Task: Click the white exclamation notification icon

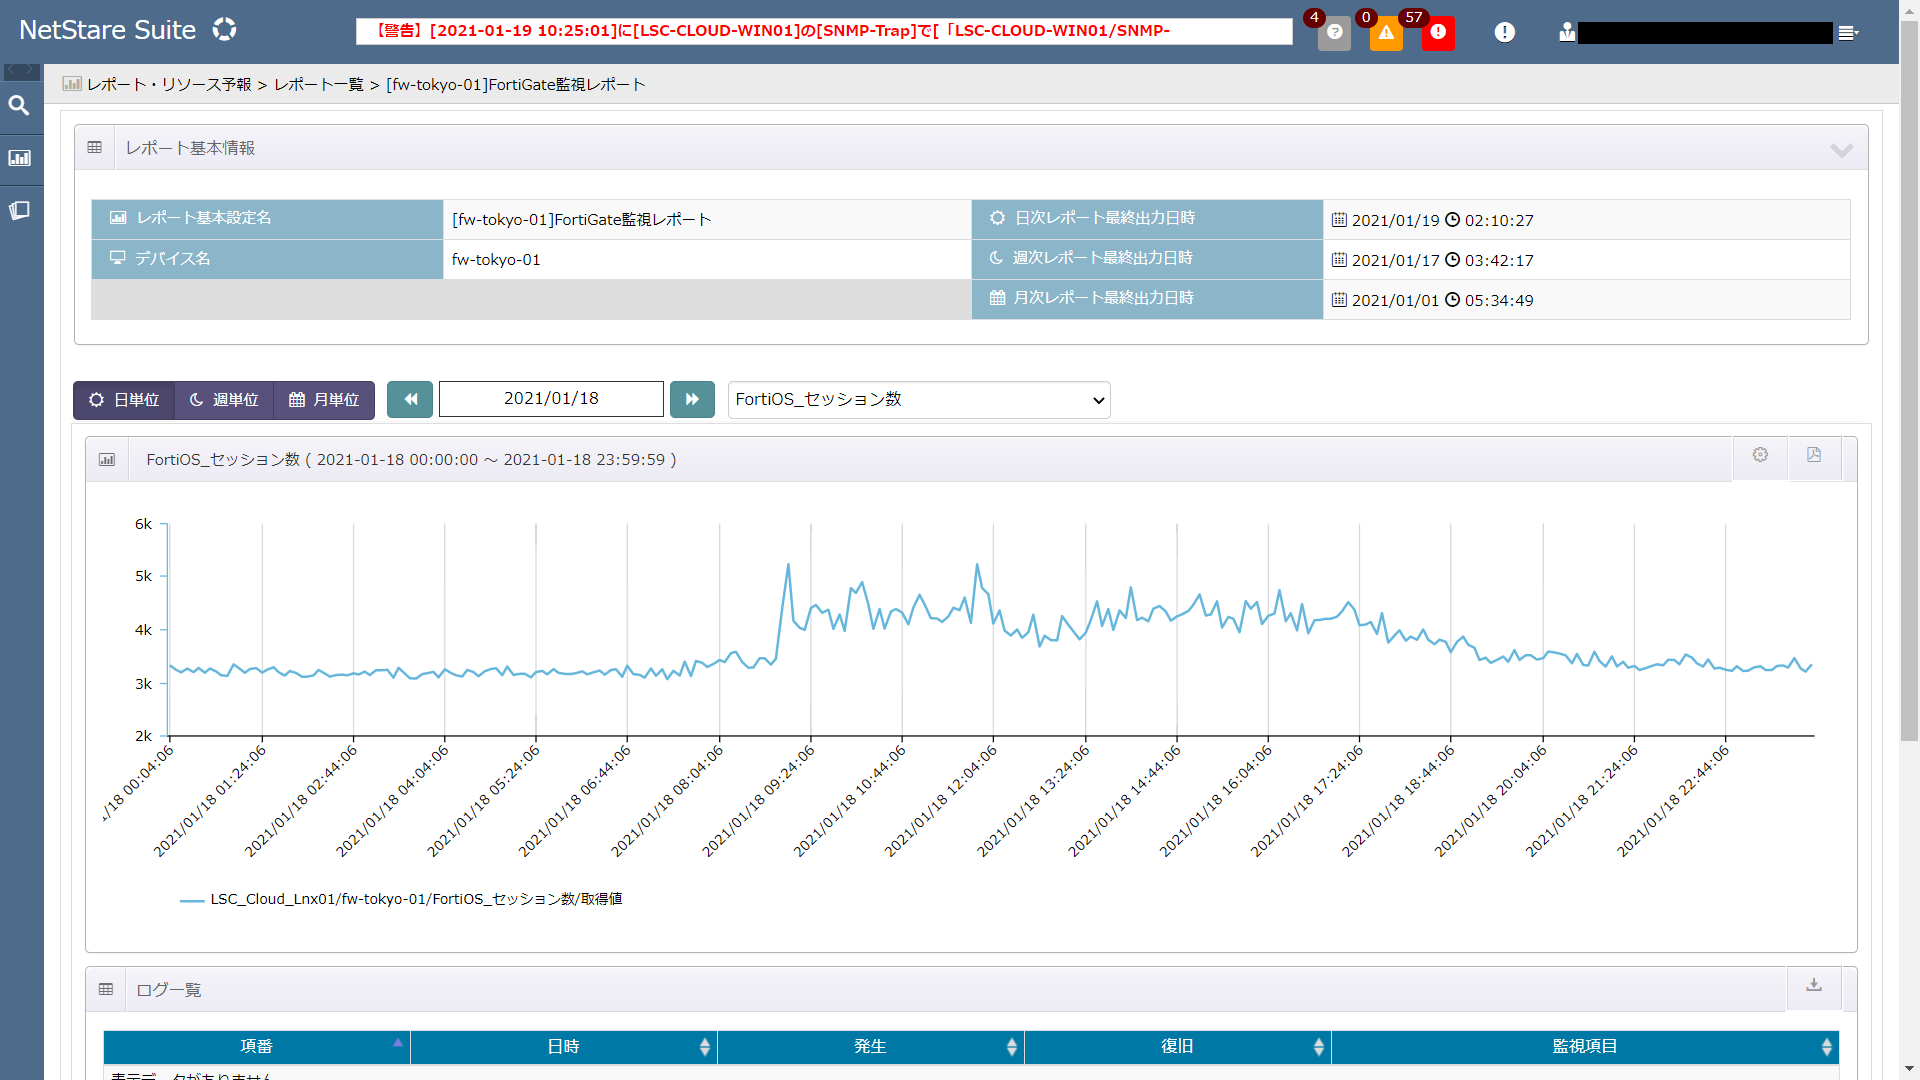Action: (x=1504, y=32)
